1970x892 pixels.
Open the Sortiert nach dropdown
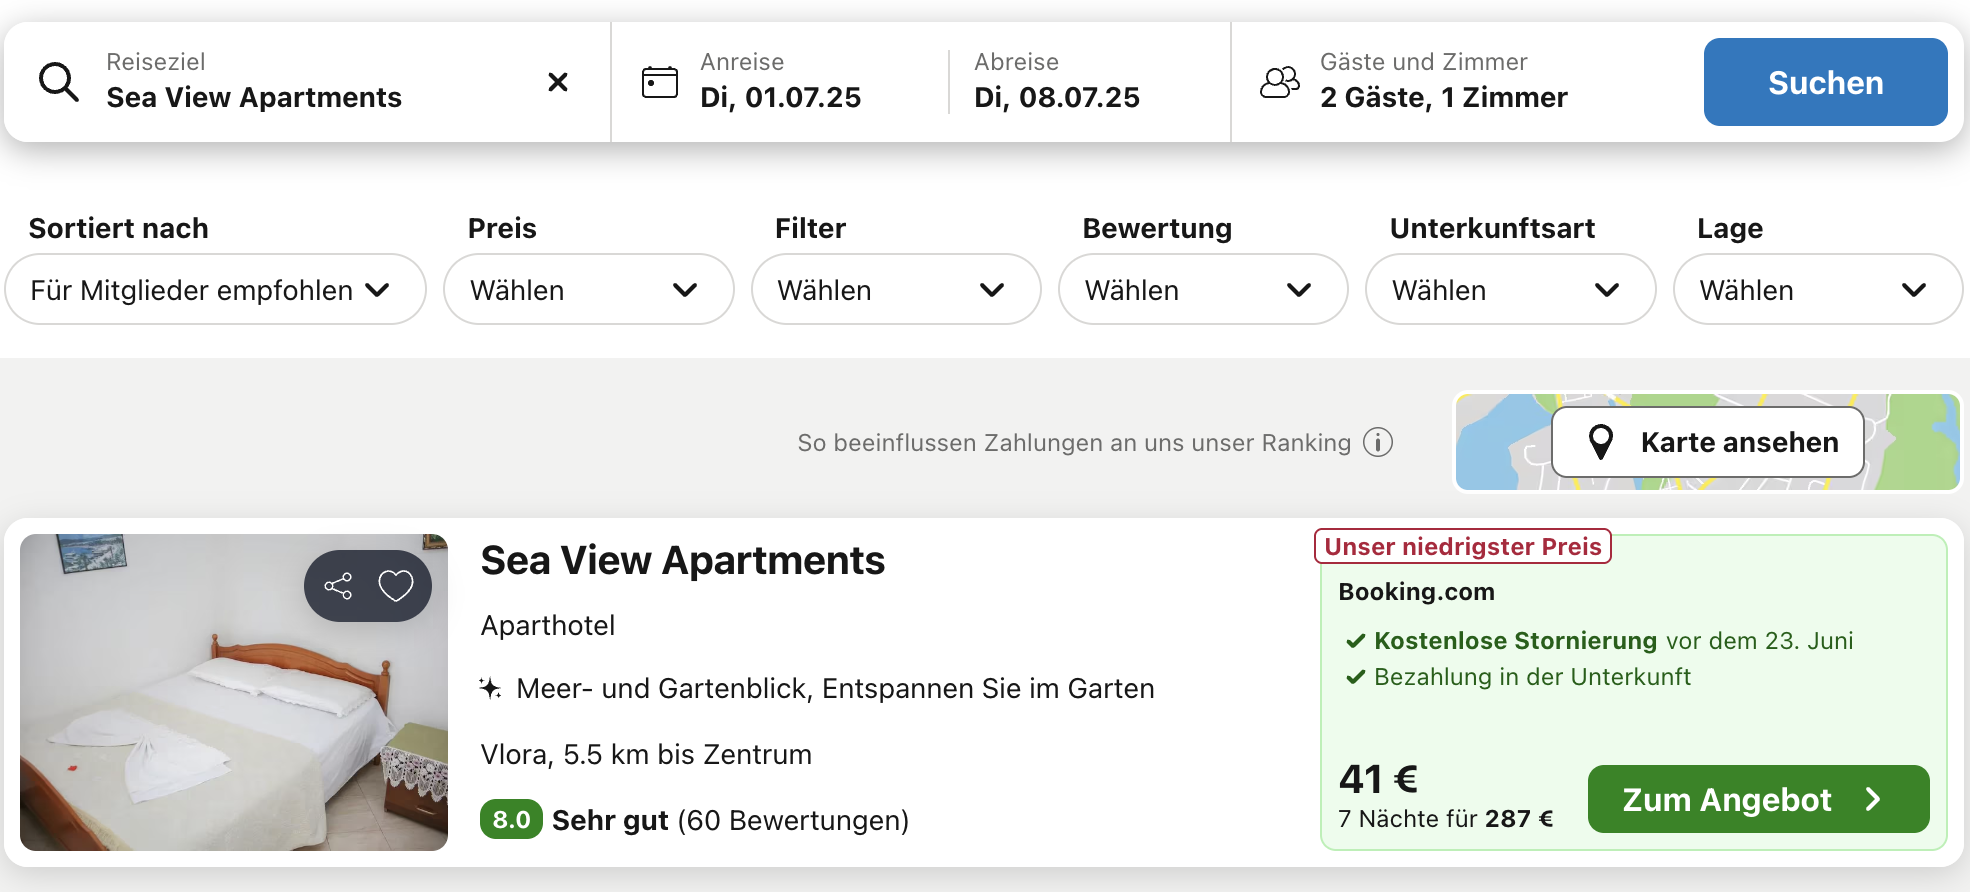(216, 289)
